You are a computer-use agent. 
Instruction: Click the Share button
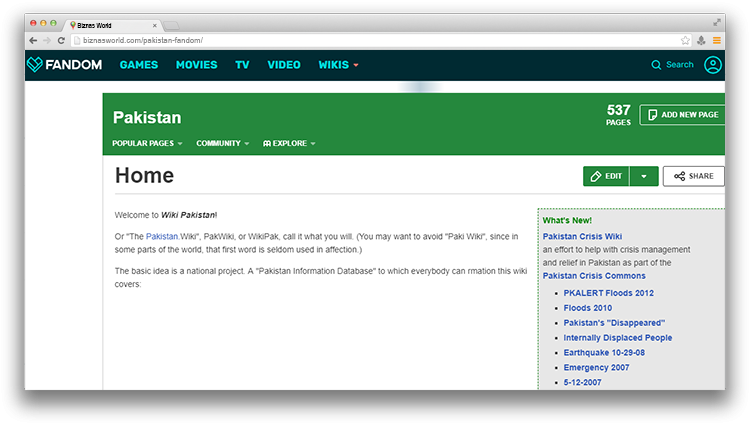coord(693,176)
